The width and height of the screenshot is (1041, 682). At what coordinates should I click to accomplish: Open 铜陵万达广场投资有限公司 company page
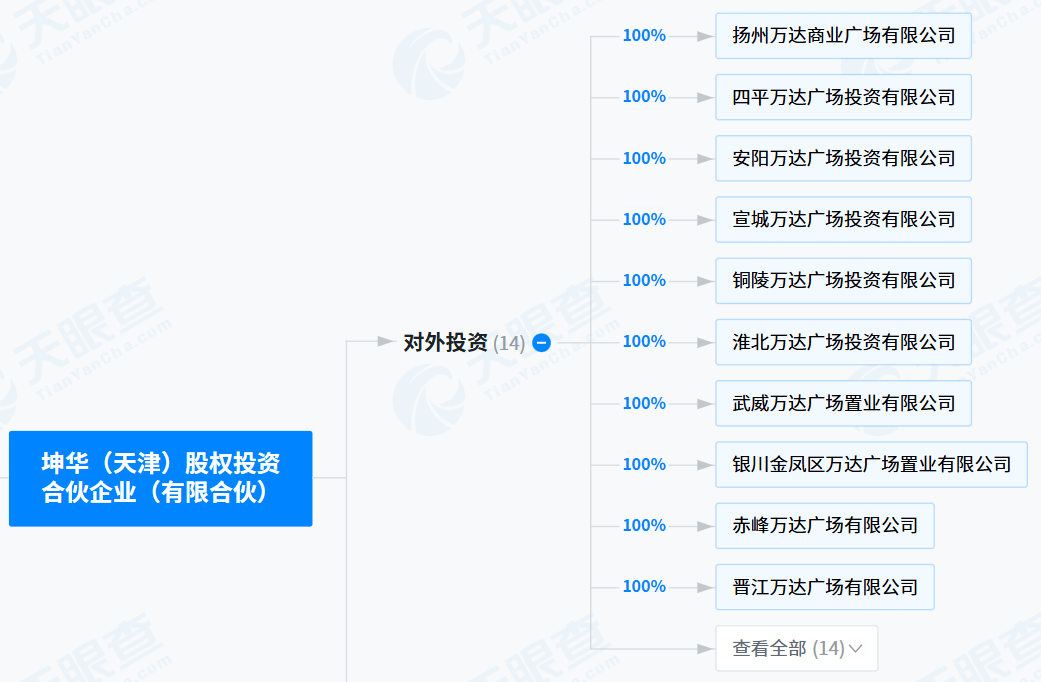(843, 280)
